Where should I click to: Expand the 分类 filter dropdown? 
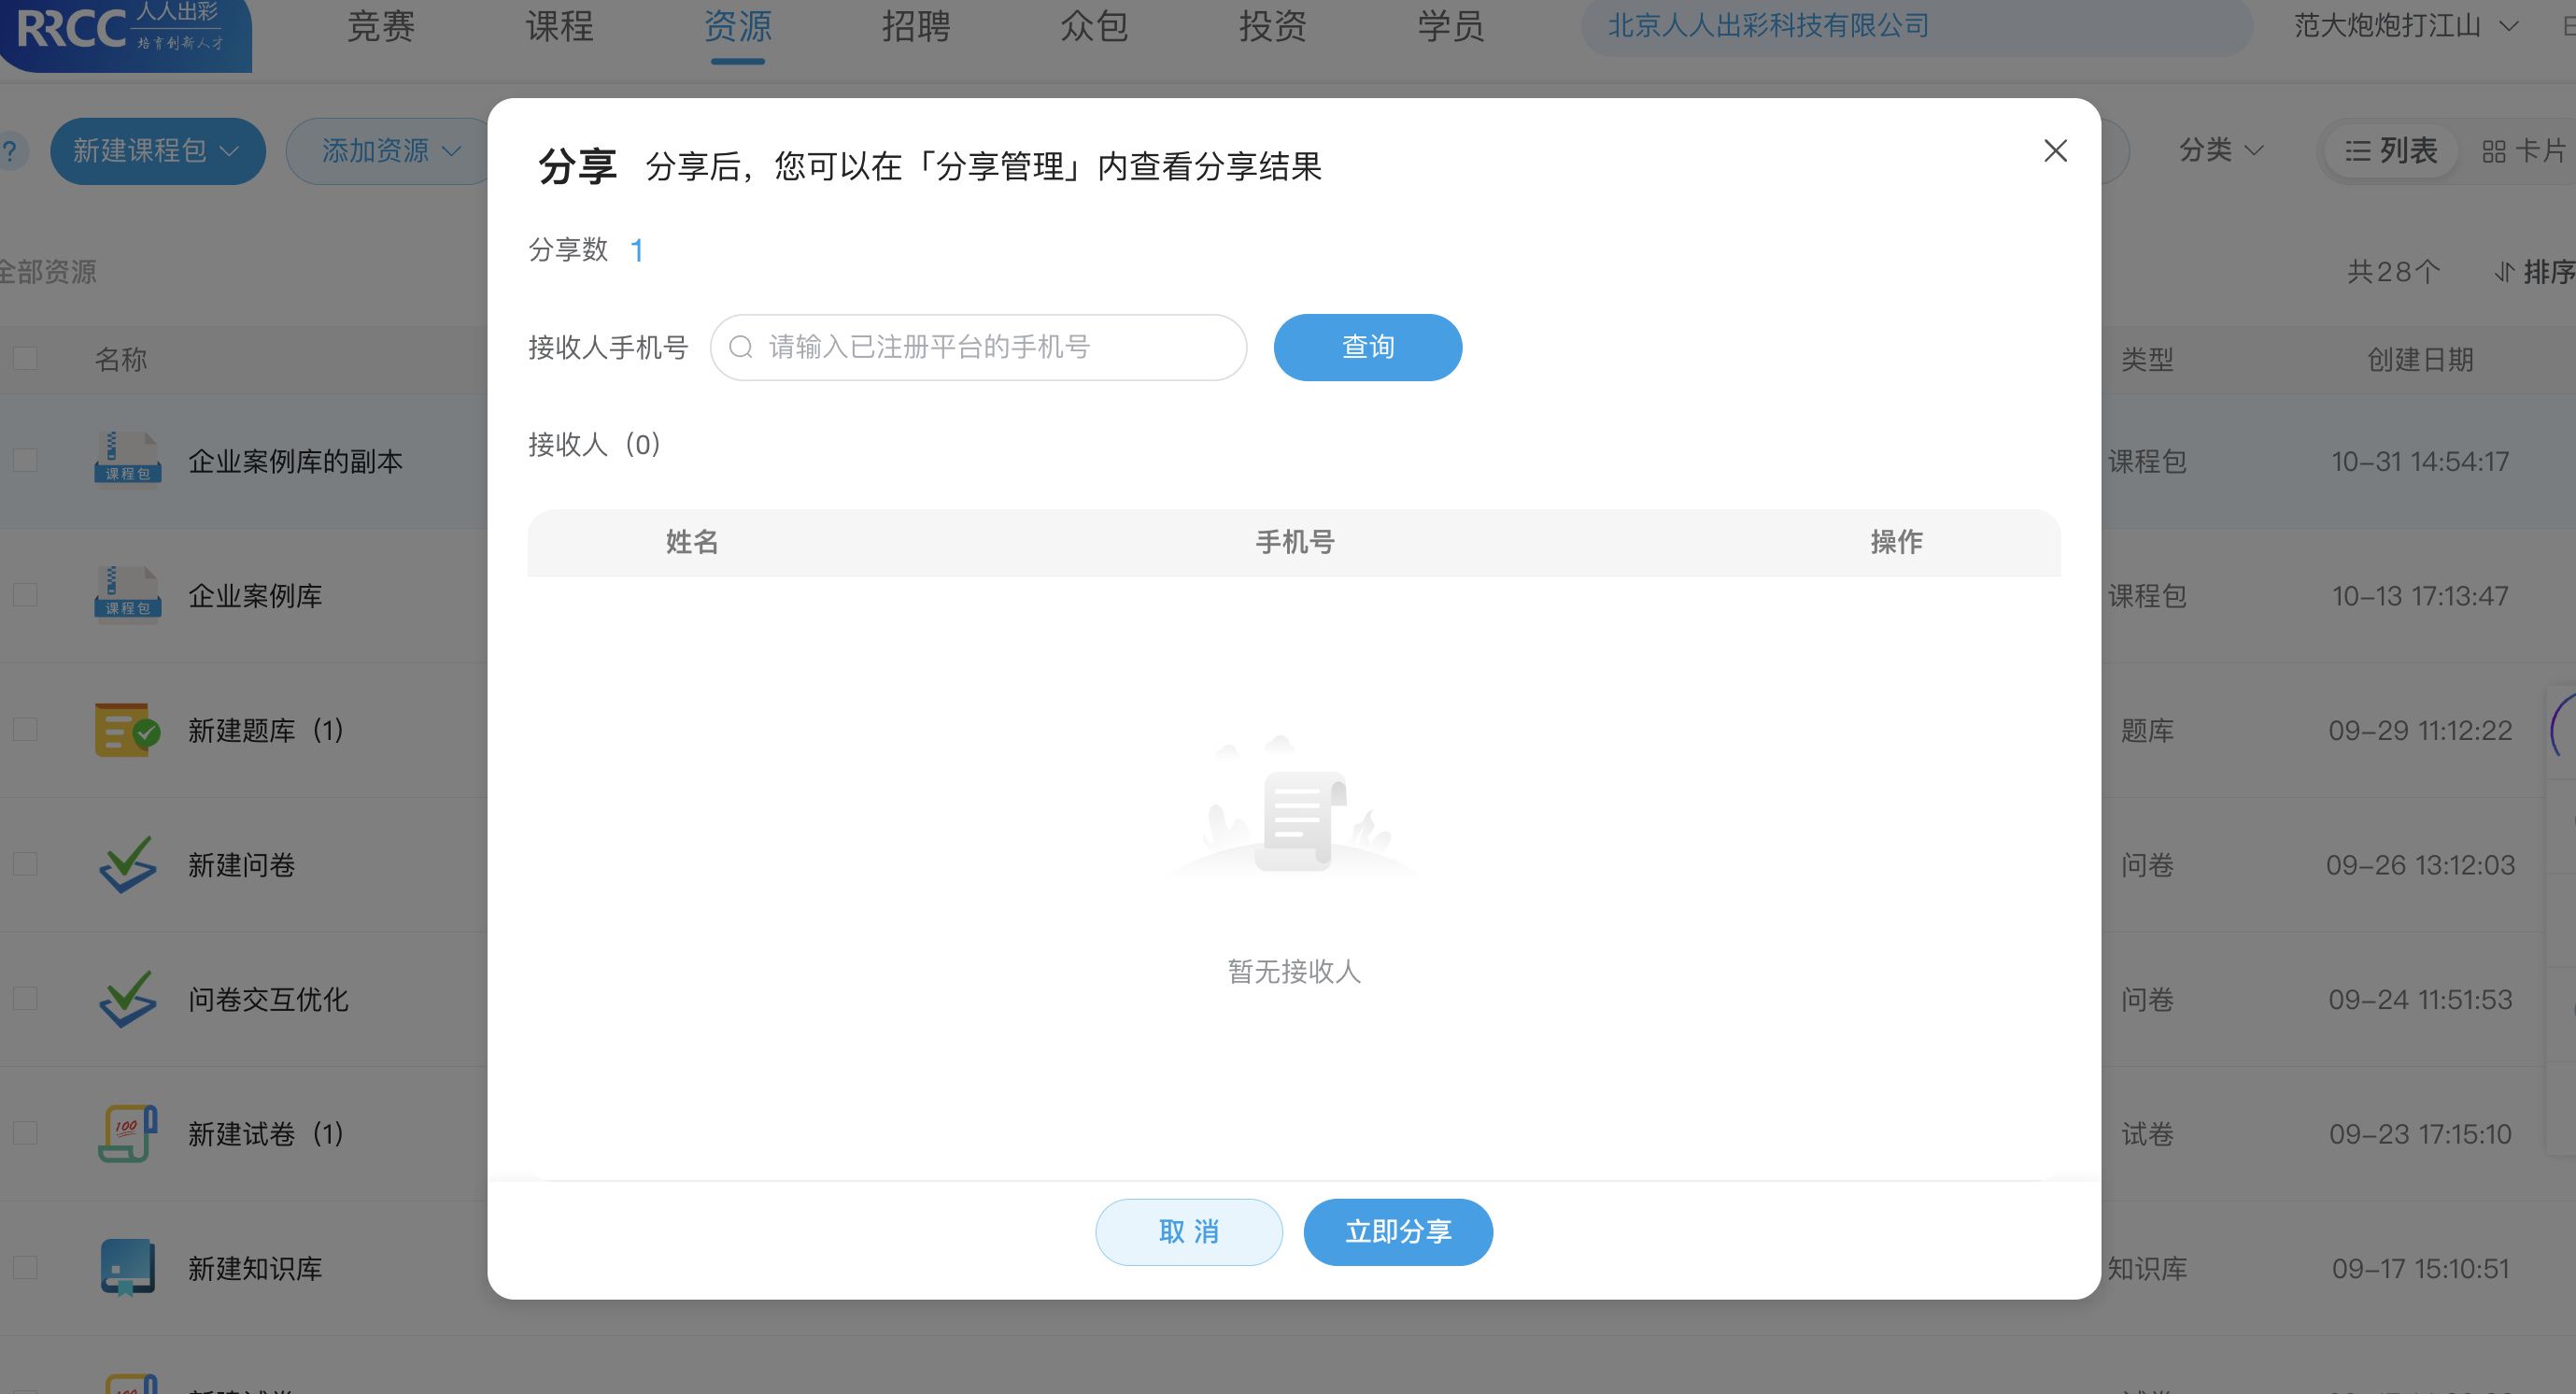pyautogui.click(x=2219, y=150)
